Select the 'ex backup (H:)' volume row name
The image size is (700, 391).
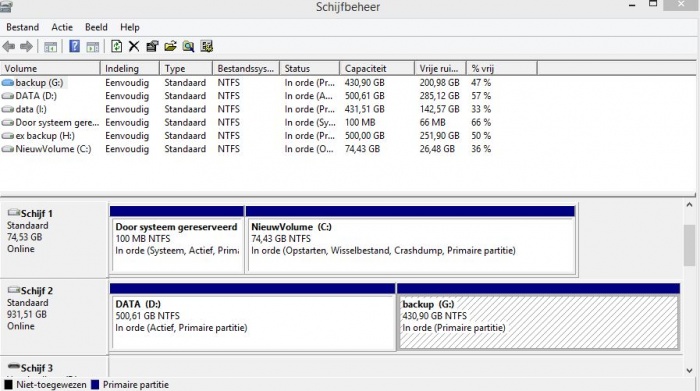(45, 136)
